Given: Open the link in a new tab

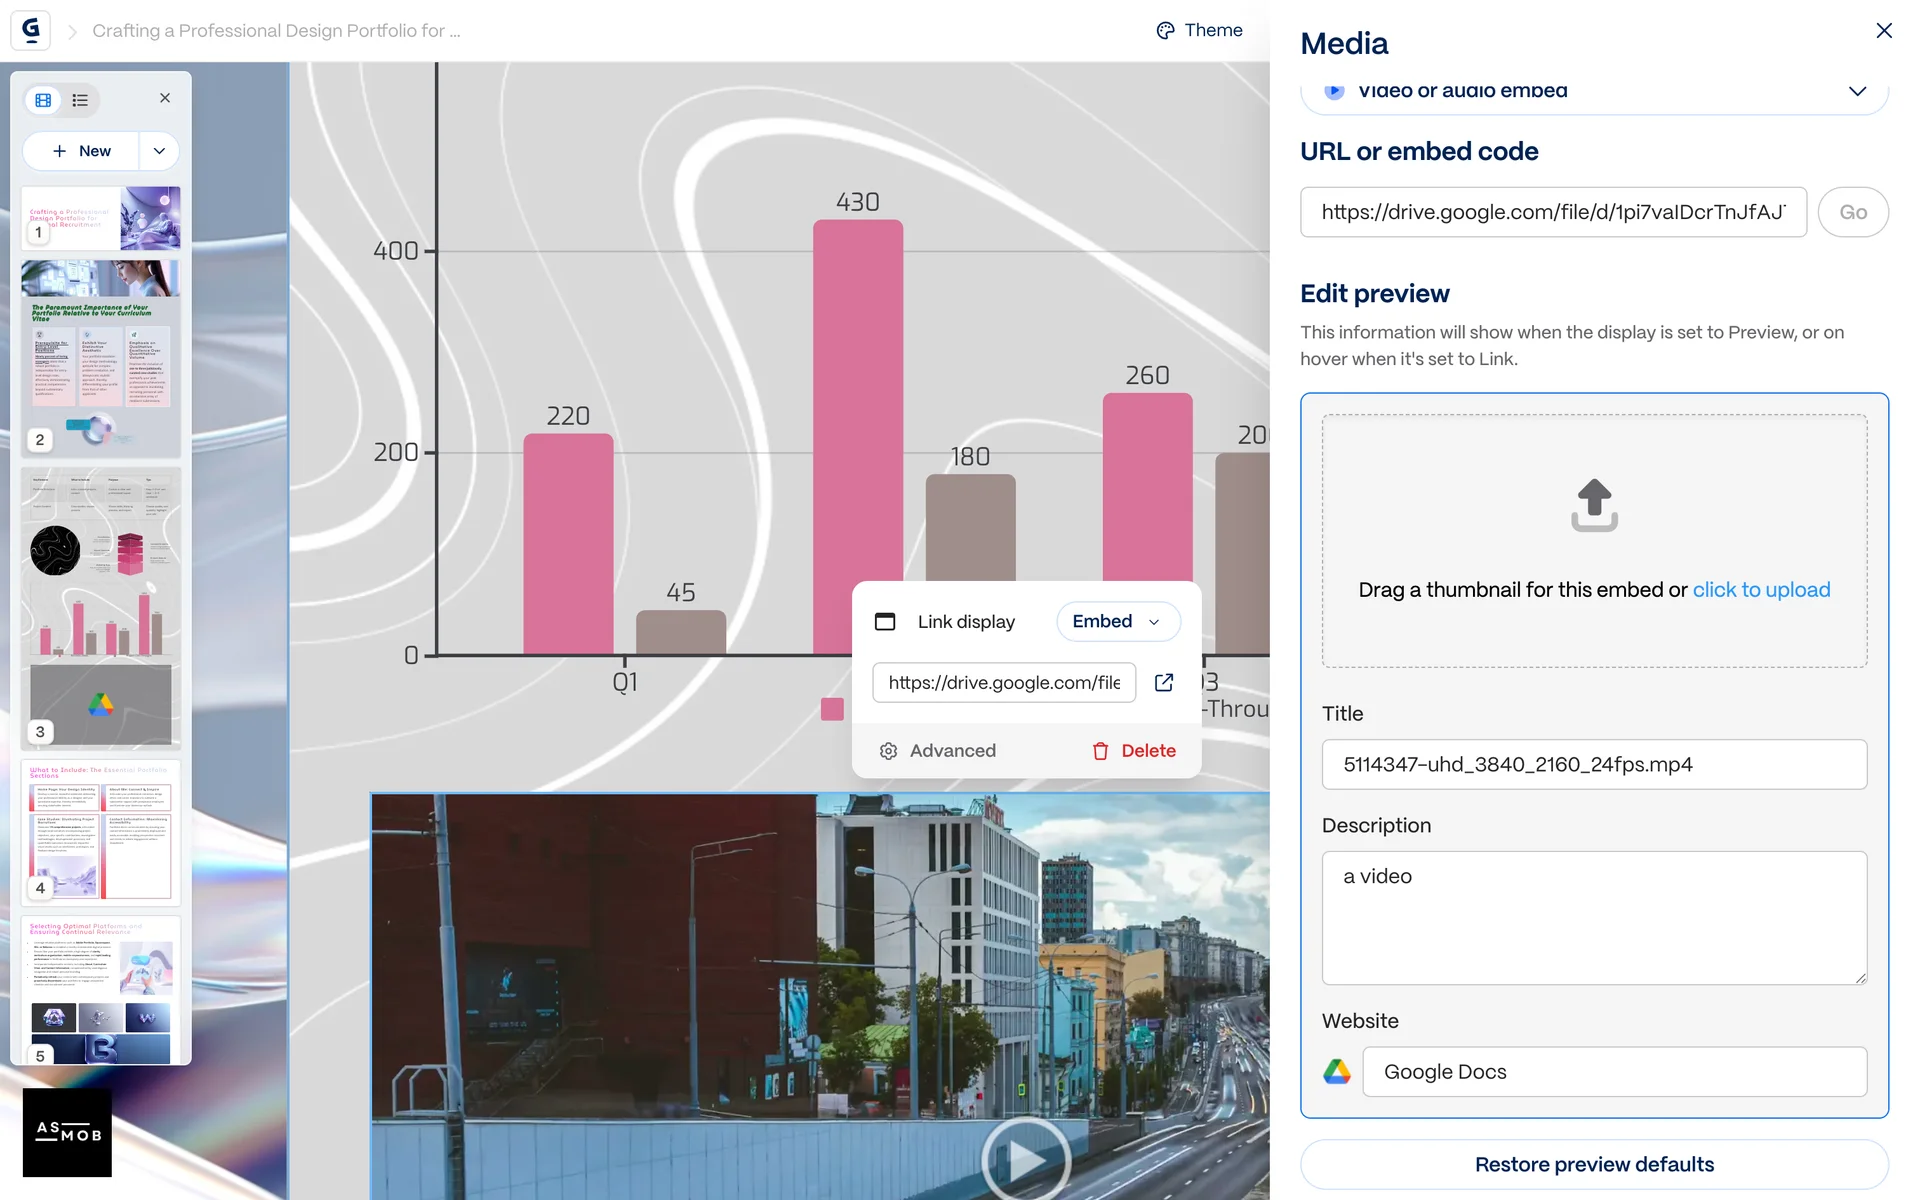Looking at the screenshot, I should coord(1164,682).
